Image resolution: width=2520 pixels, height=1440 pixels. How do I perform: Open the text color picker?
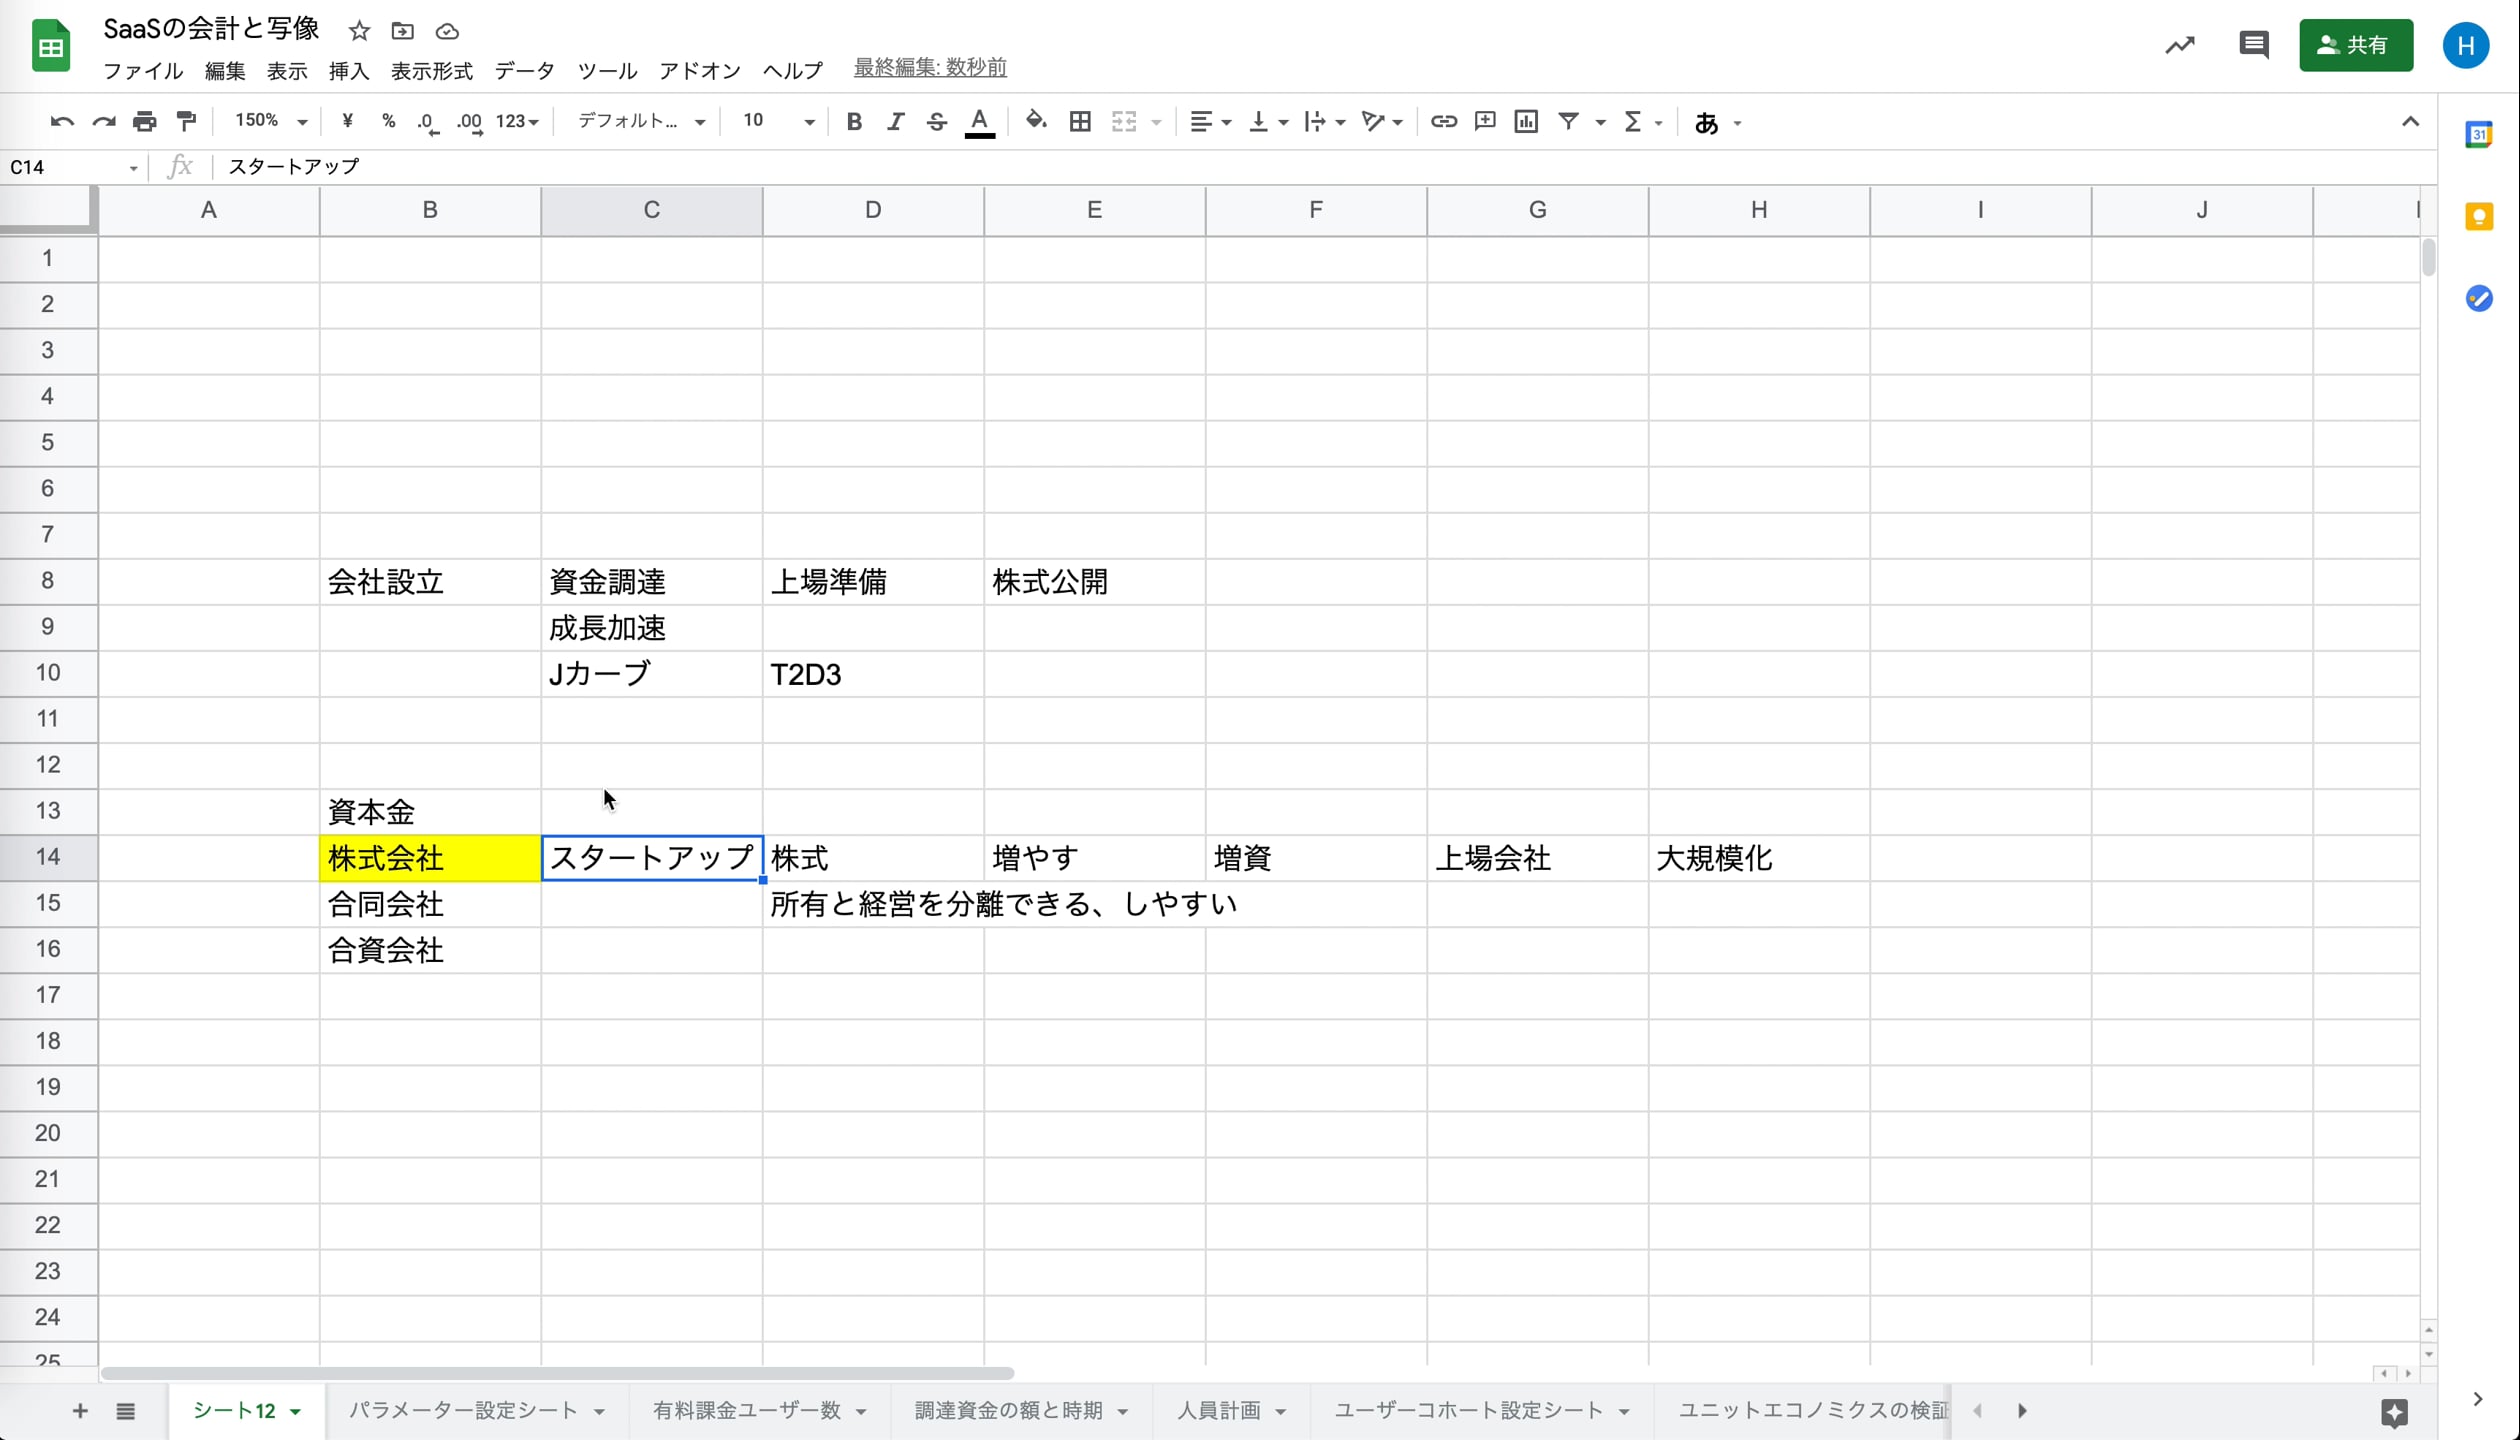(x=979, y=121)
